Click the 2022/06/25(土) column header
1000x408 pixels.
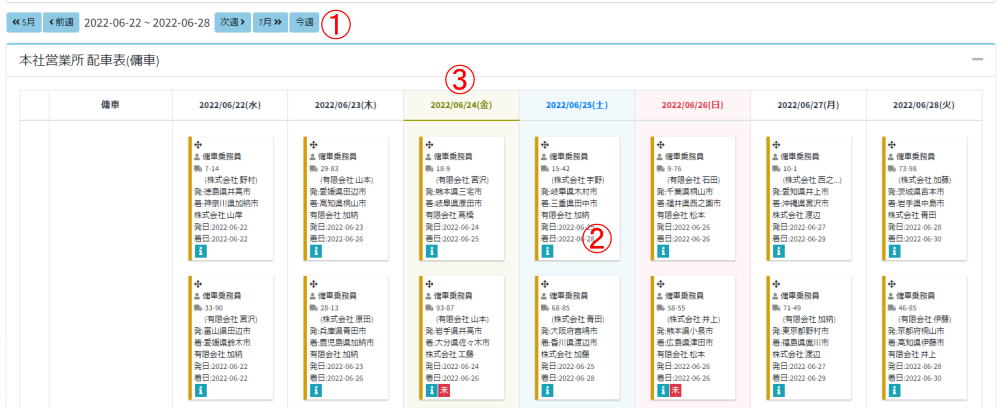tap(577, 103)
